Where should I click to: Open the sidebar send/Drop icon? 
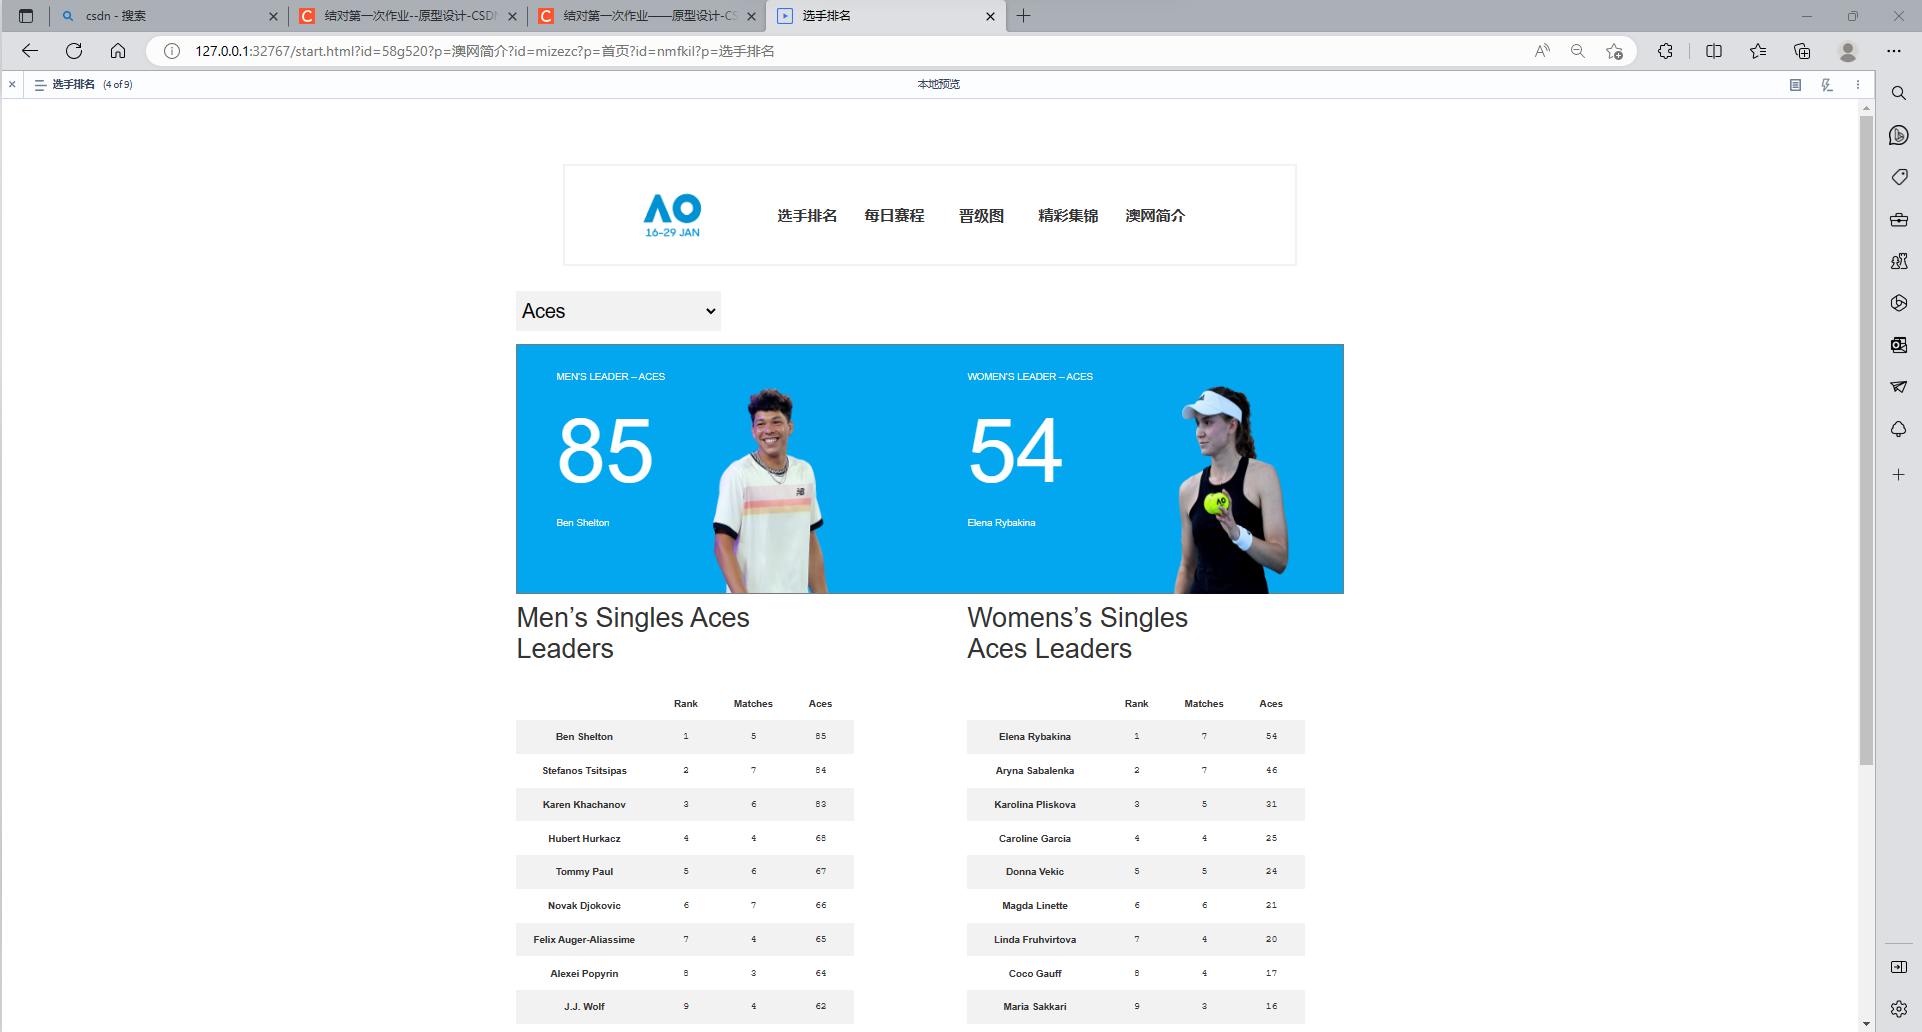1899,387
